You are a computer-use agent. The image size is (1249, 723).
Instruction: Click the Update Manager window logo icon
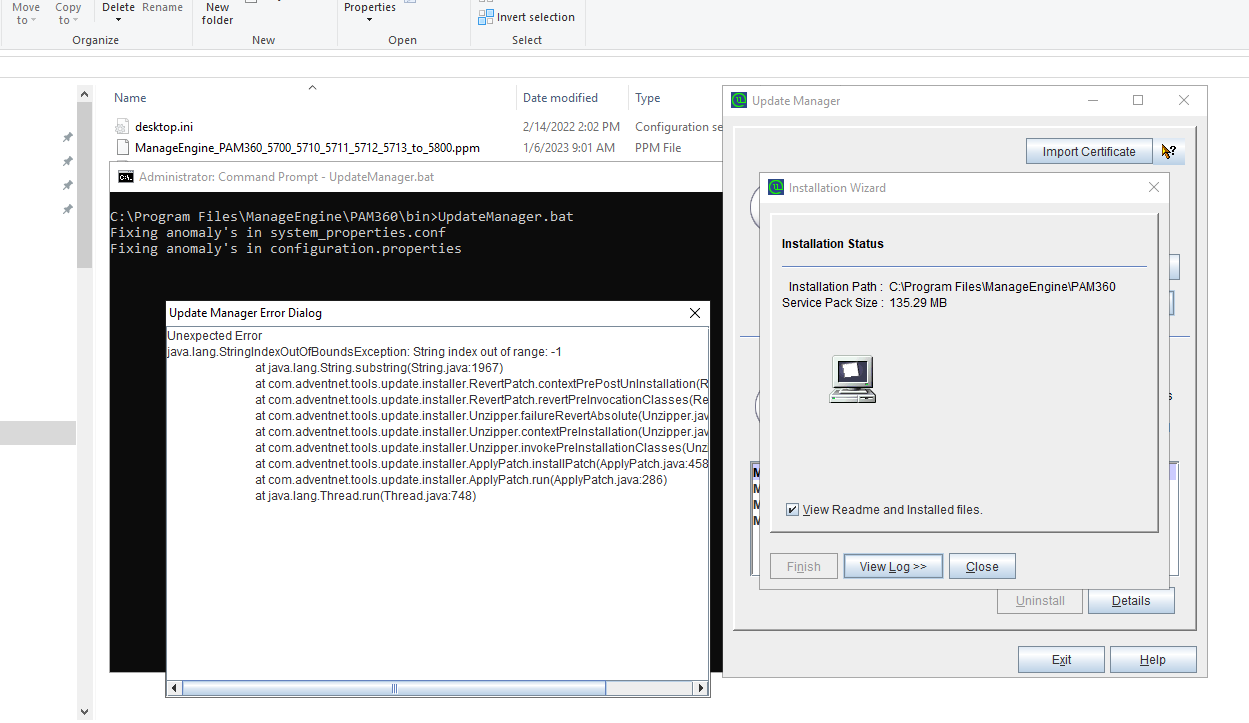739,100
